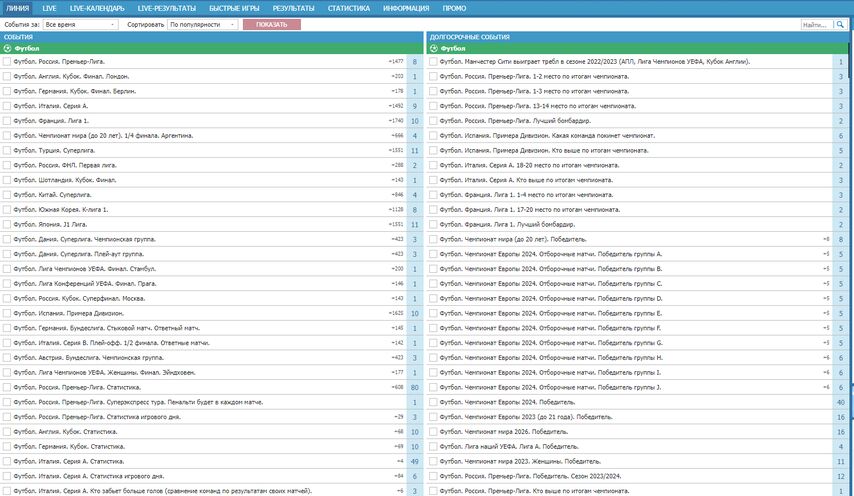This screenshot has width=854, height=496.
Task: Focus the Найти search field
Action: coord(817,25)
